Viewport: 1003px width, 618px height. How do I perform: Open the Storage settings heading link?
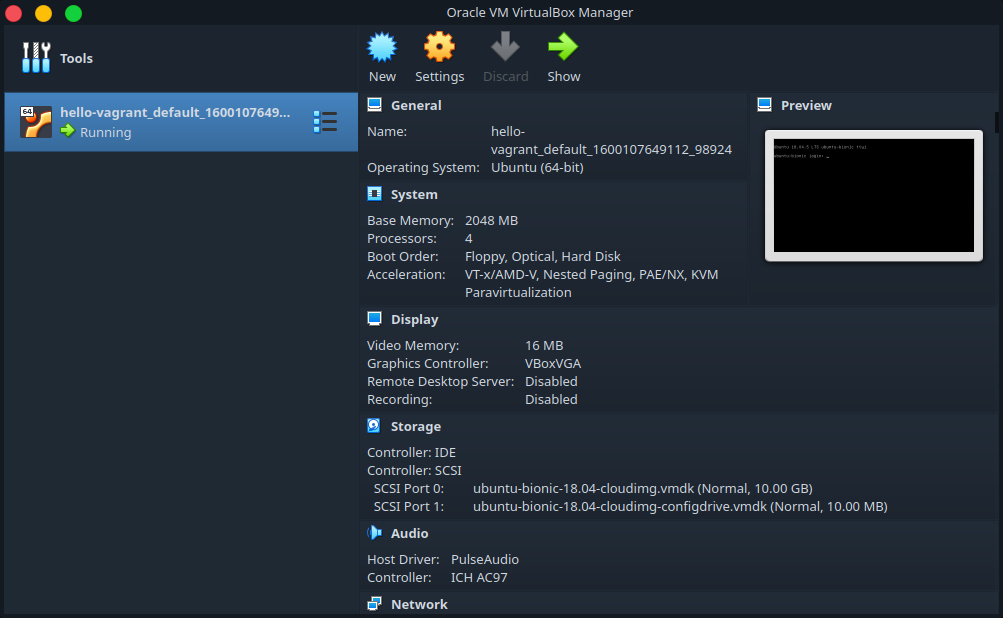(x=416, y=426)
